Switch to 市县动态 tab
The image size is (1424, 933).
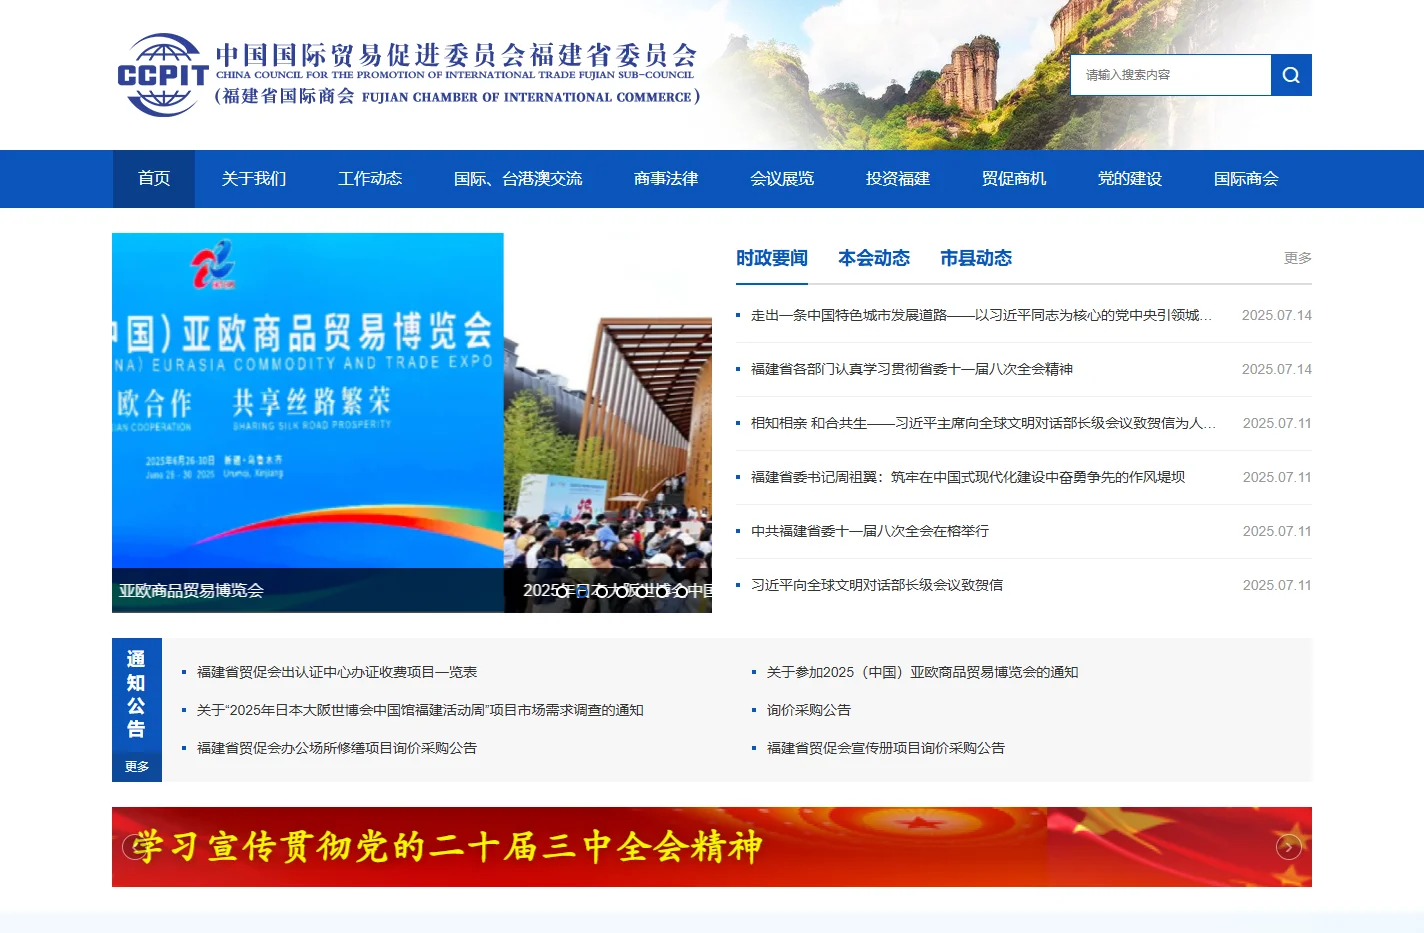[x=976, y=258]
